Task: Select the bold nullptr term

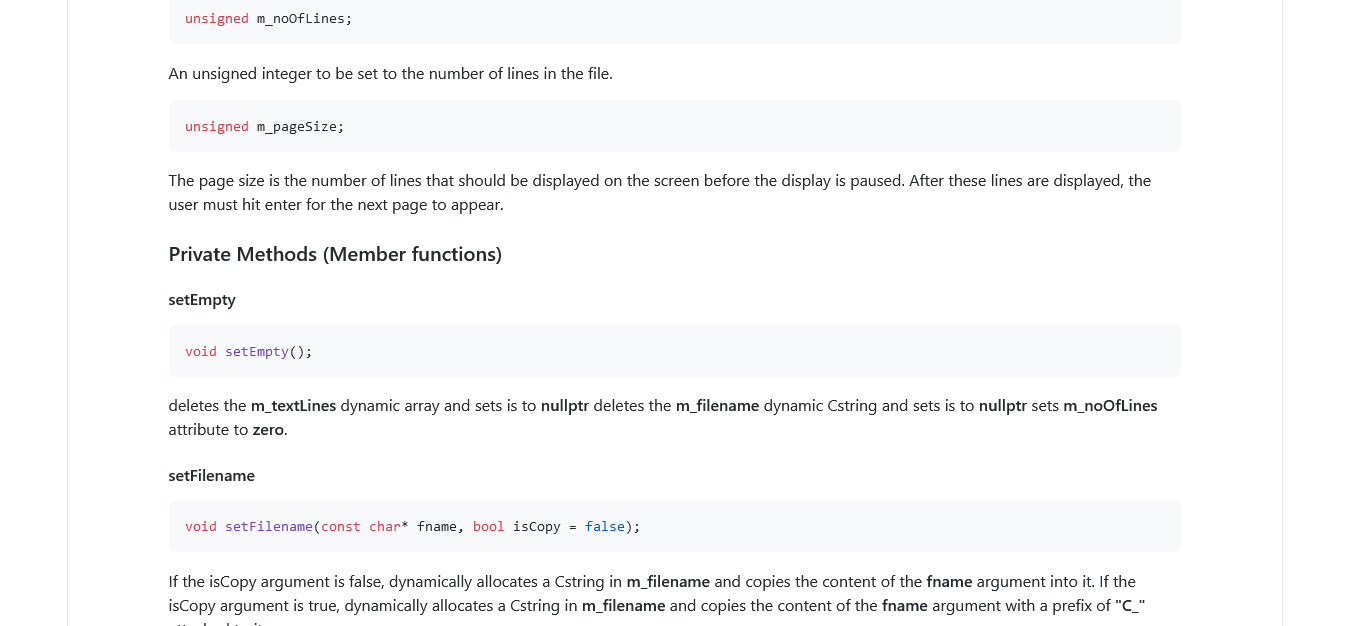Action: point(562,405)
